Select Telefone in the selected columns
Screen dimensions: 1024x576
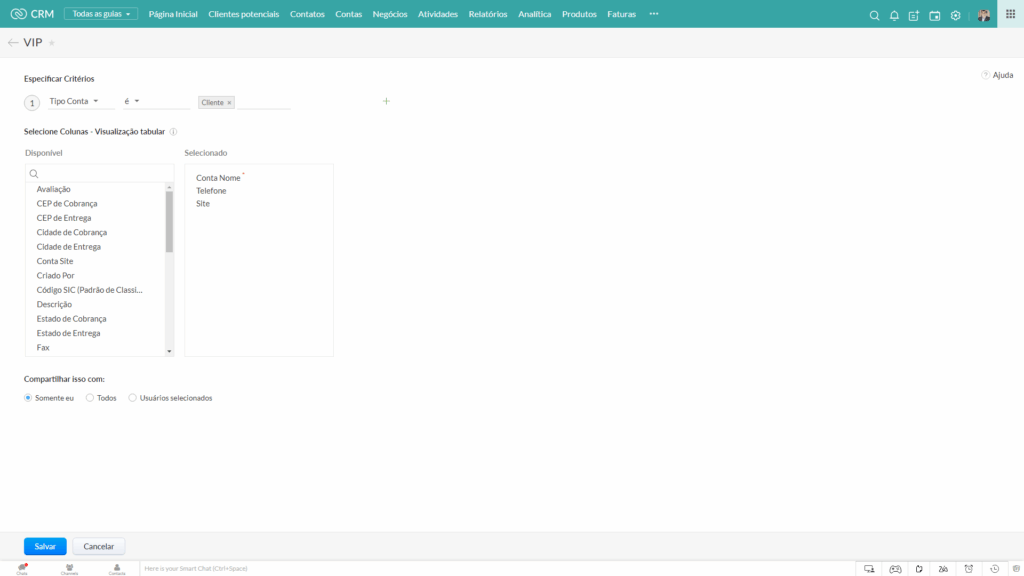point(211,191)
